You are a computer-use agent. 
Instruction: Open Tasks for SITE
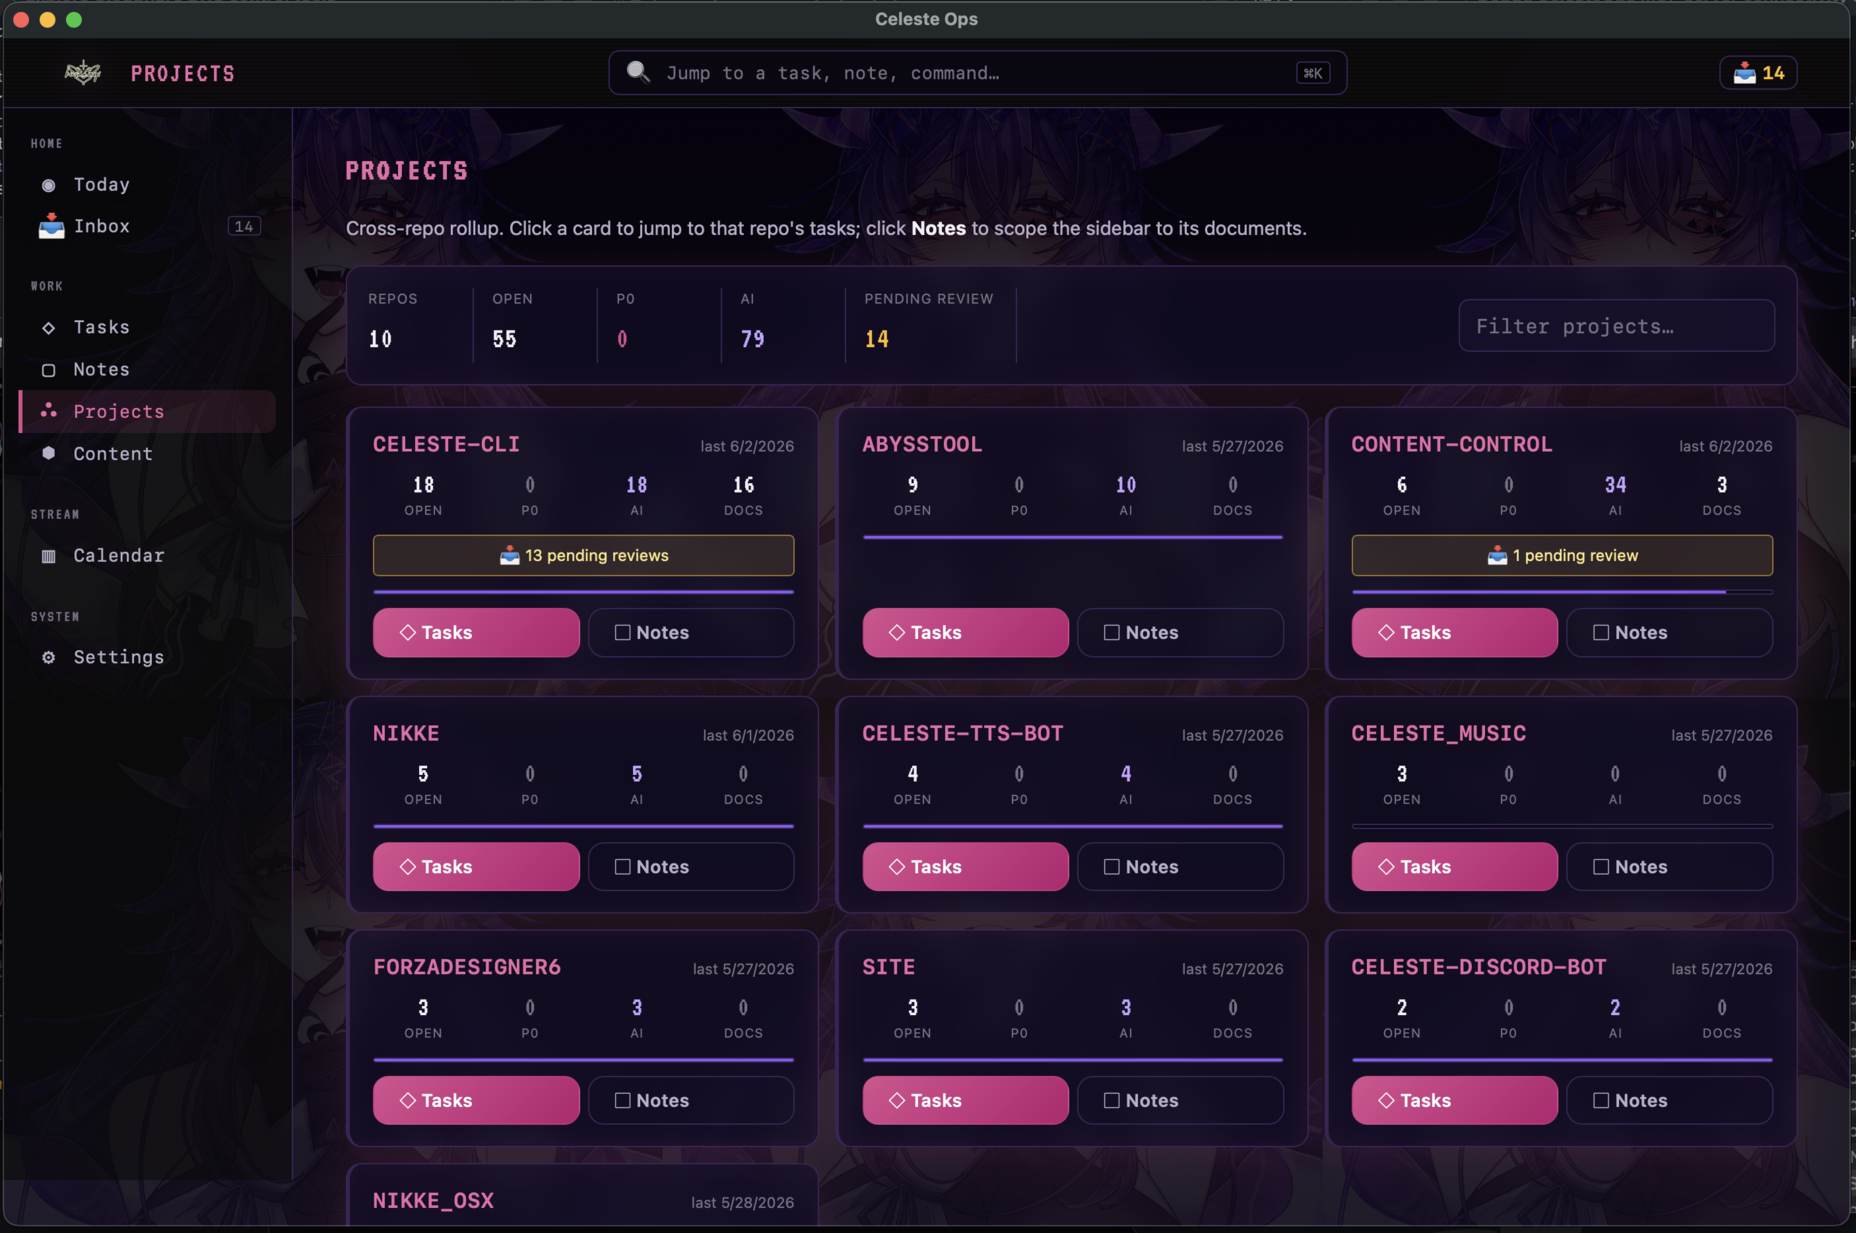965,1100
